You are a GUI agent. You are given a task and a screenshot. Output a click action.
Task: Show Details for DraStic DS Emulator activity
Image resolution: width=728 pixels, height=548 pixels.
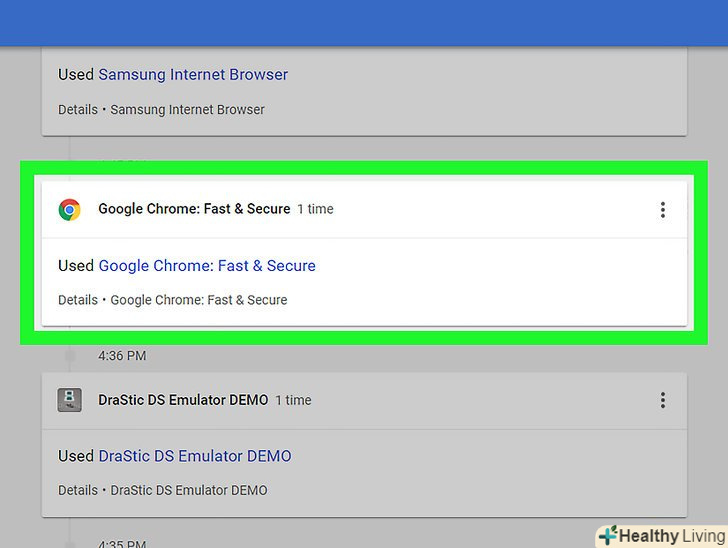(x=78, y=490)
